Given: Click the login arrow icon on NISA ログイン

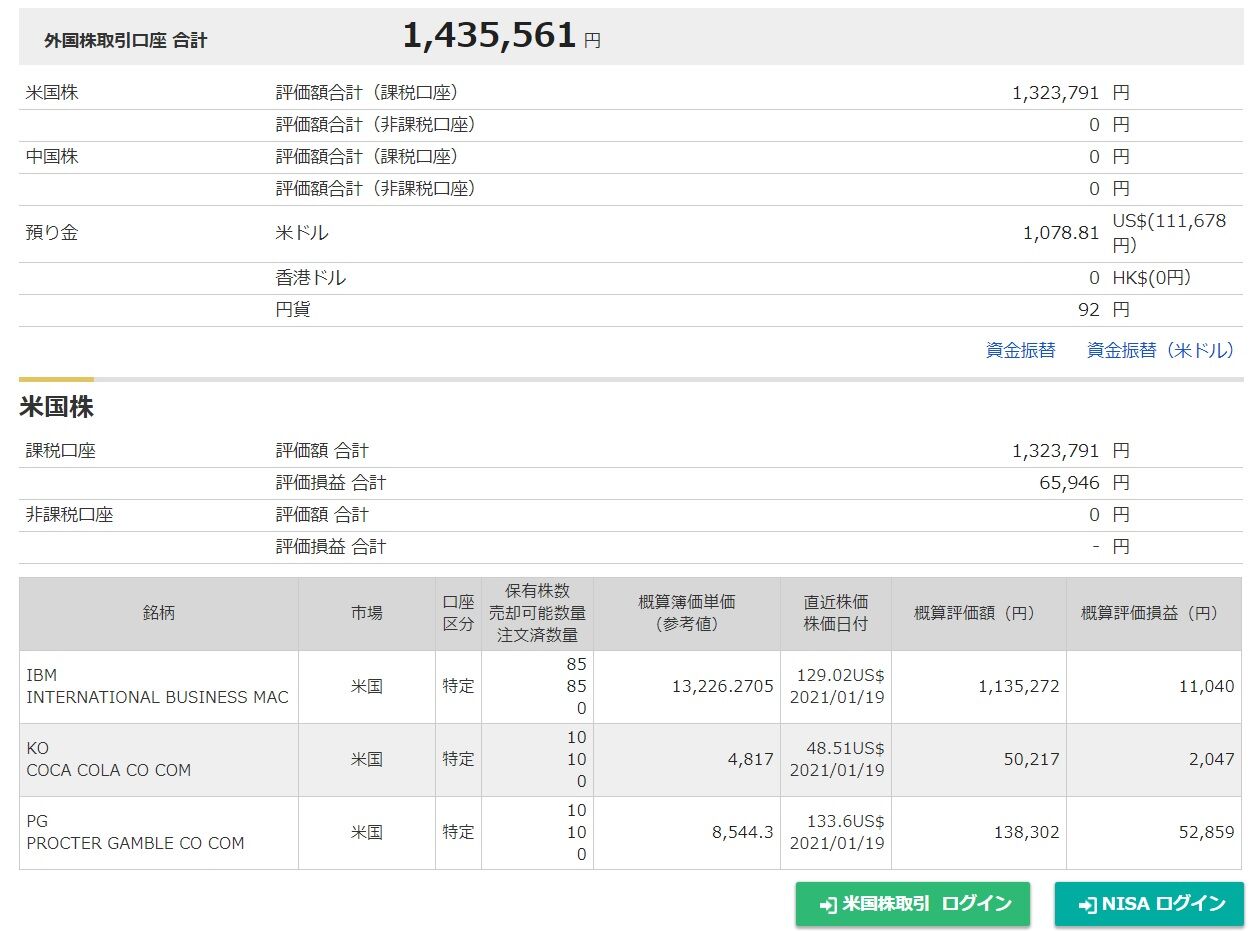Looking at the screenshot, I should [x=1088, y=905].
